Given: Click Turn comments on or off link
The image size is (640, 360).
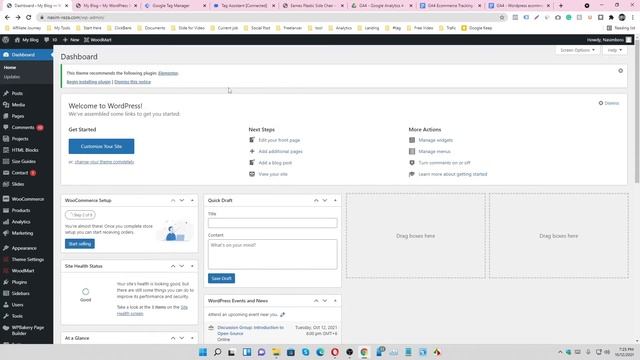Looking at the screenshot, I should click(444, 163).
